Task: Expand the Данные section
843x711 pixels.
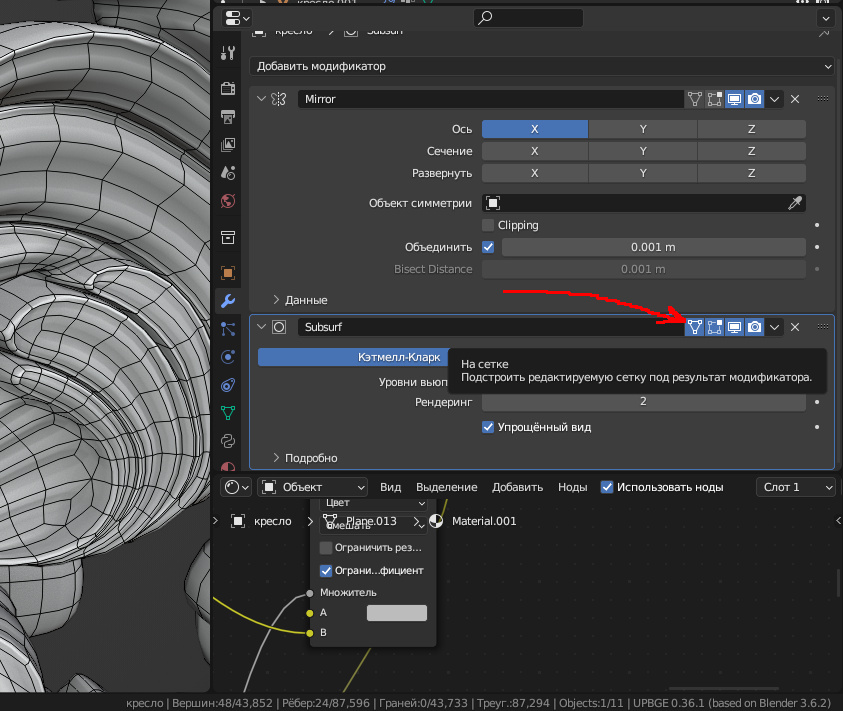Action: [x=300, y=300]
